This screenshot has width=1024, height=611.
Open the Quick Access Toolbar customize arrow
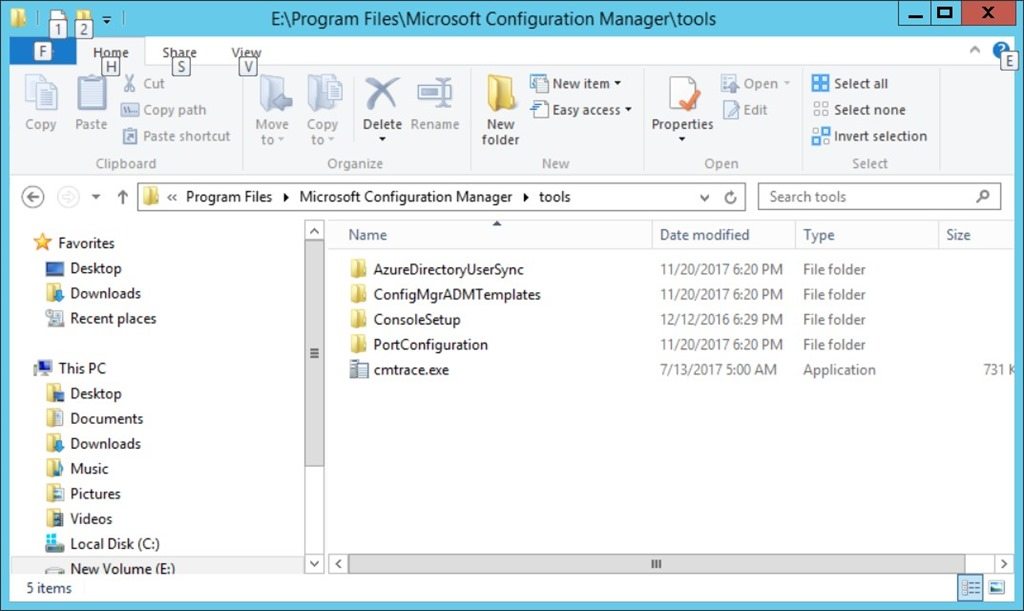106,20
